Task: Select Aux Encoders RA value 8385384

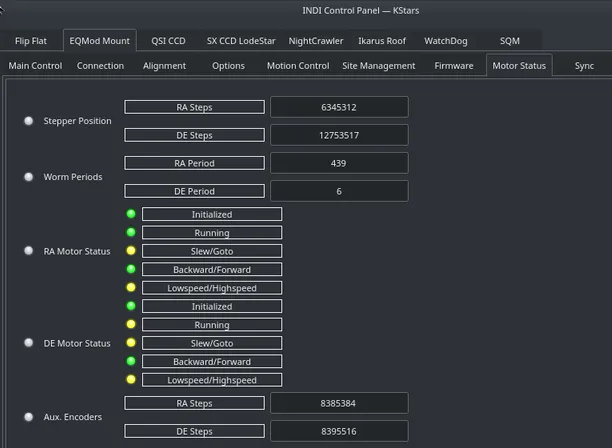Action: click(x=339, y=403)
